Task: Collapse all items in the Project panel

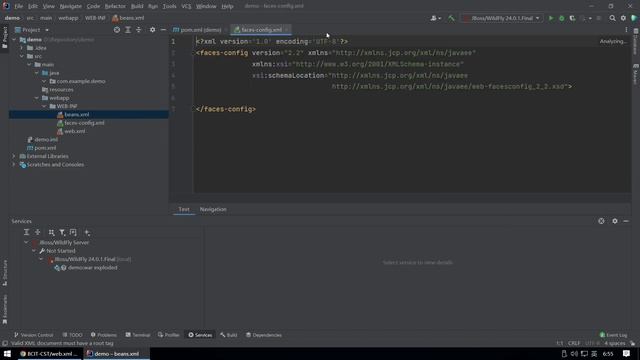Action: (x=138, y=30)
